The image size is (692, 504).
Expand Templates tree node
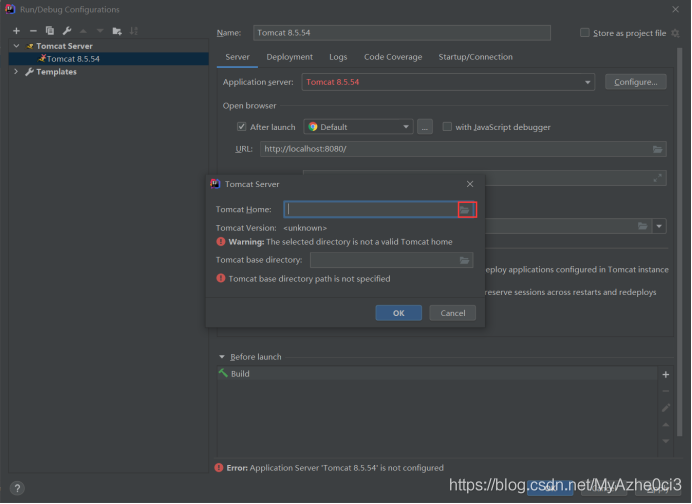(16, 71)
